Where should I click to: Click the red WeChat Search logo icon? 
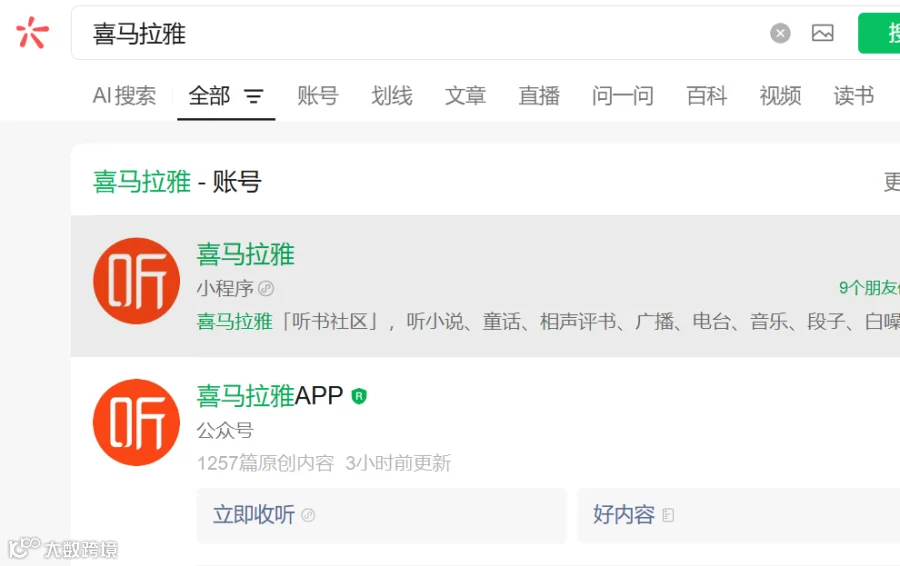pyautogui.click(x=32, y=32)
